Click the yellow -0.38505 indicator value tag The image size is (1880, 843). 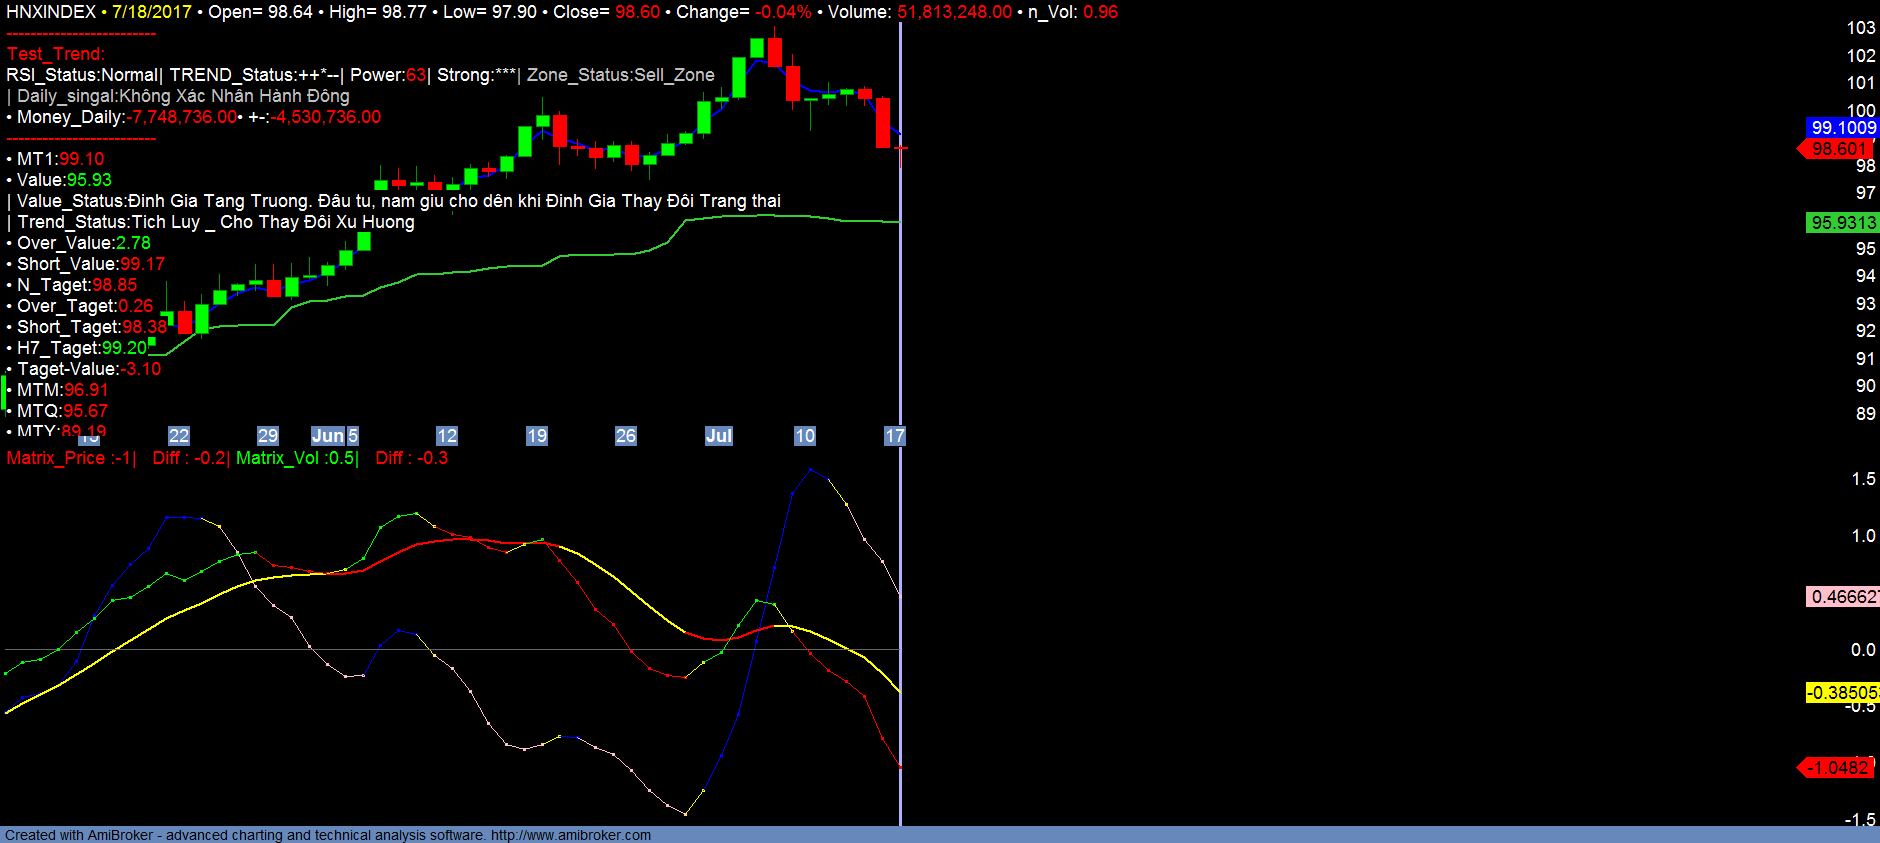pyautogui.click(x=1842, y=693)
